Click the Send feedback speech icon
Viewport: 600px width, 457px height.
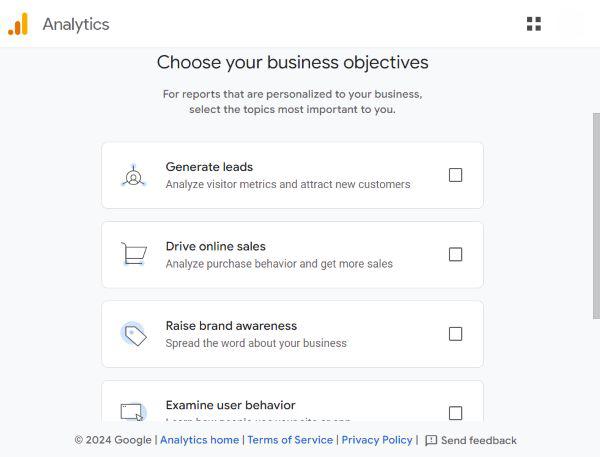click(431, 440)
